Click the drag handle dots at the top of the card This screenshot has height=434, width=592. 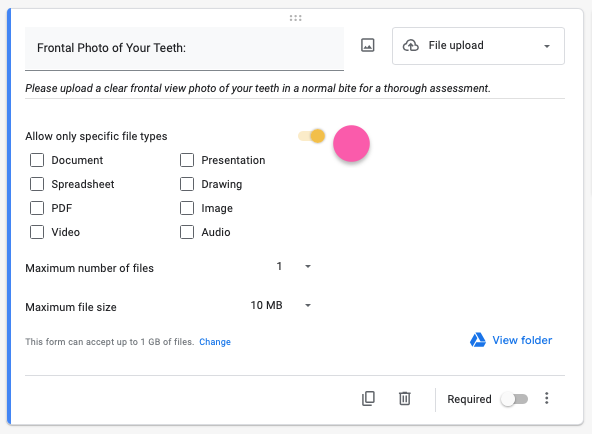point(295,18)
